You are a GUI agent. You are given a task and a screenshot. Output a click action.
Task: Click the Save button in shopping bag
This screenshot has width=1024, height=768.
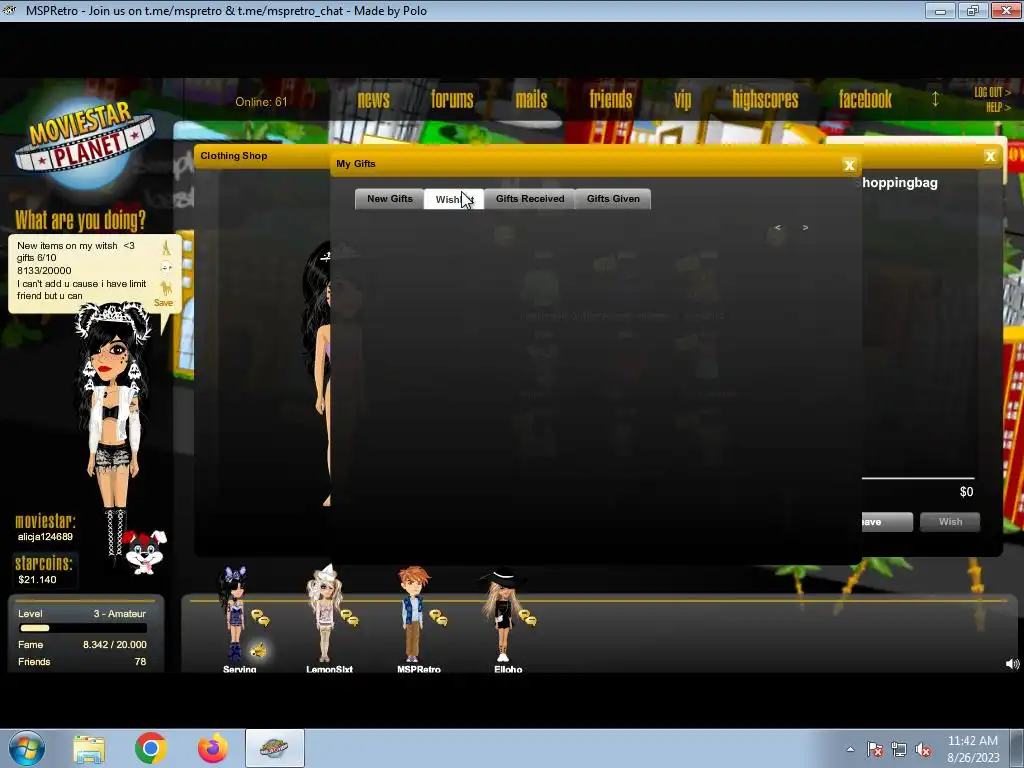[887, 522]
